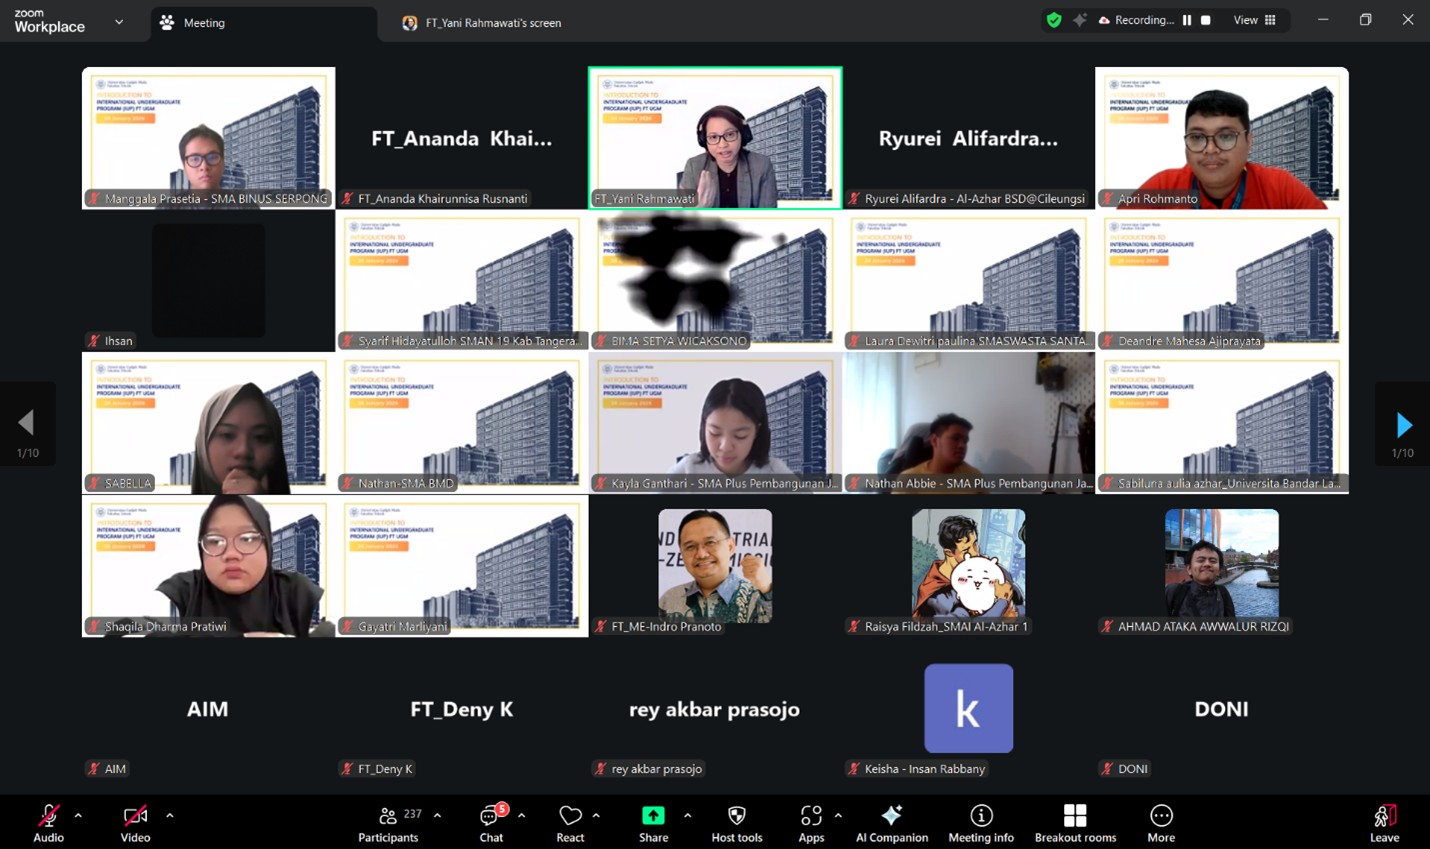Viewport: 1430px width, 849px height.
Task: Switch to FT_Yani Rahmawati's screen tab
Action: (x=492, y=22)
